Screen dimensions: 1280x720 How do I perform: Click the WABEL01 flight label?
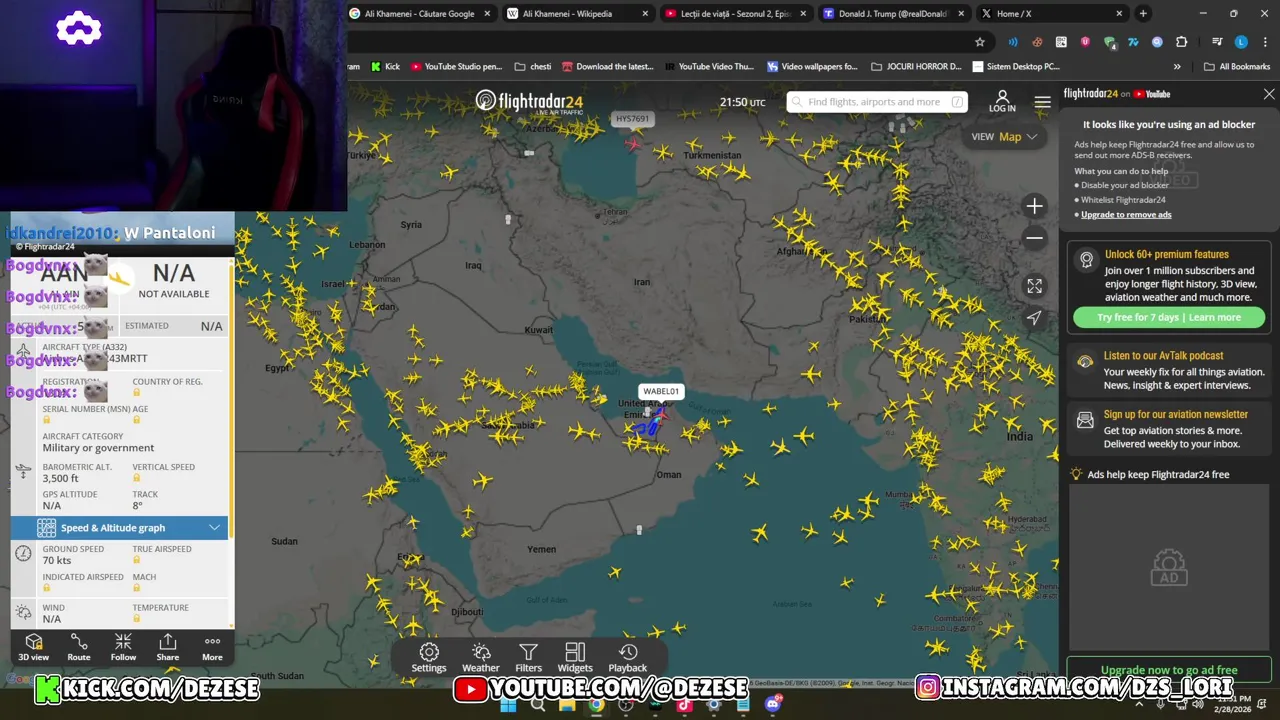click(661, 391)
